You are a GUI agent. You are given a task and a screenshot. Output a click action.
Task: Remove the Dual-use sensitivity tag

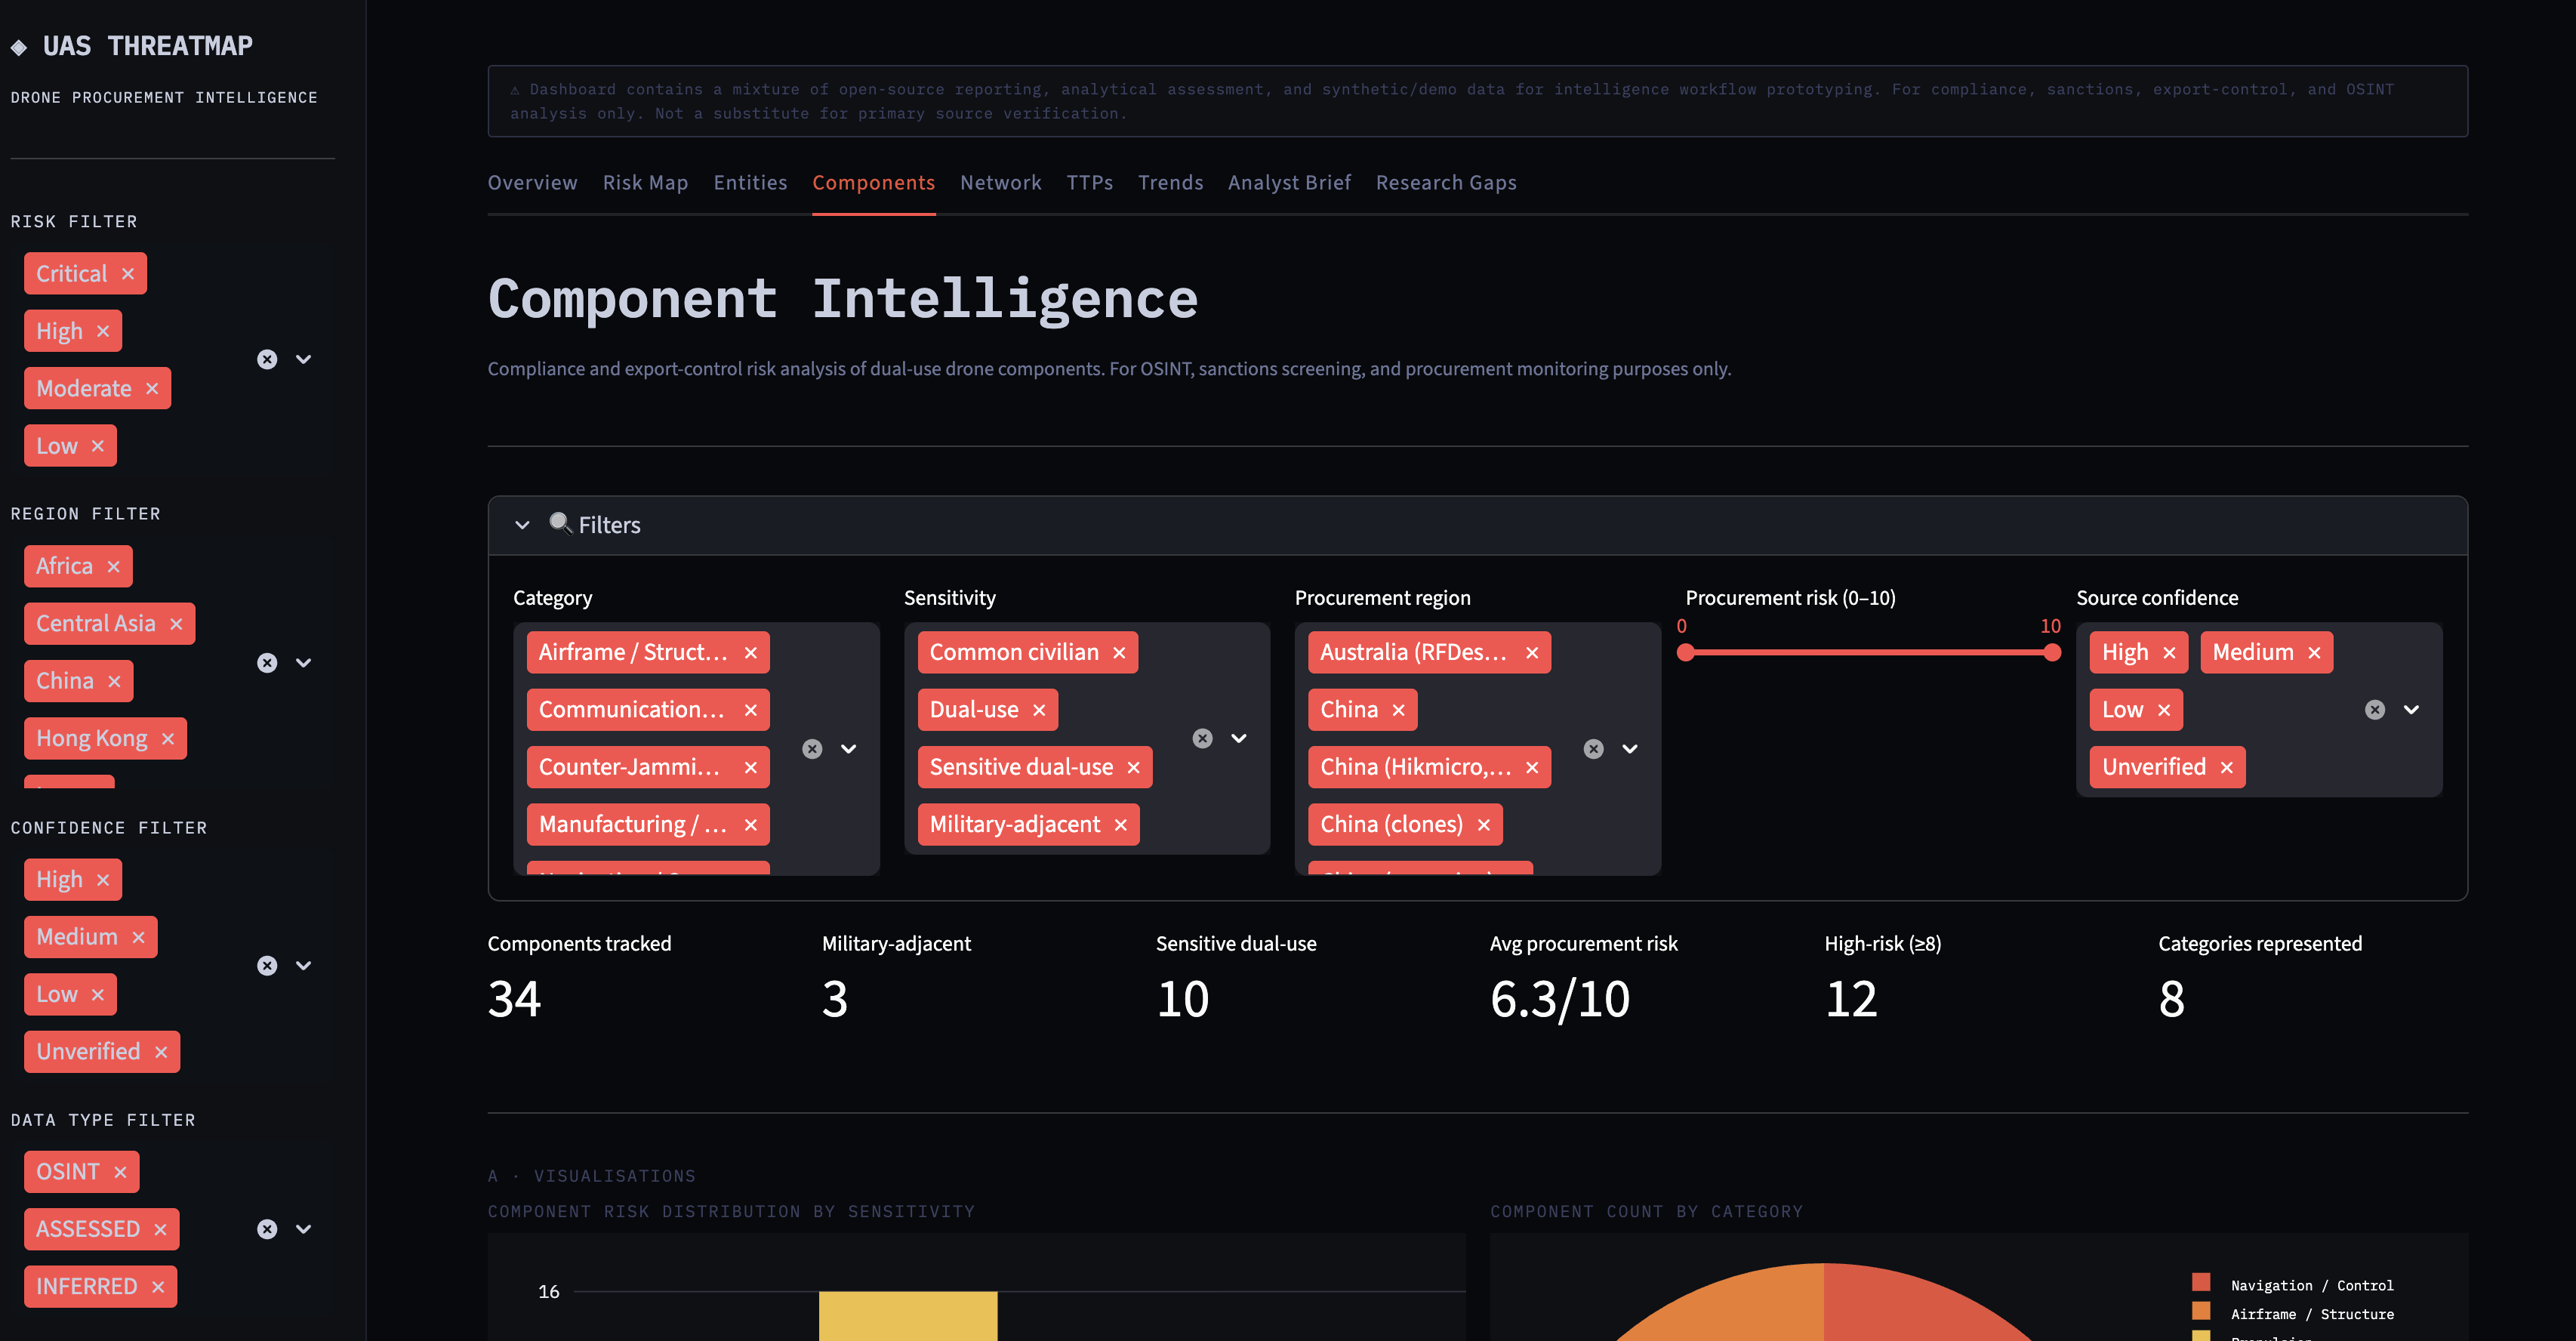tap(1039, 710)
